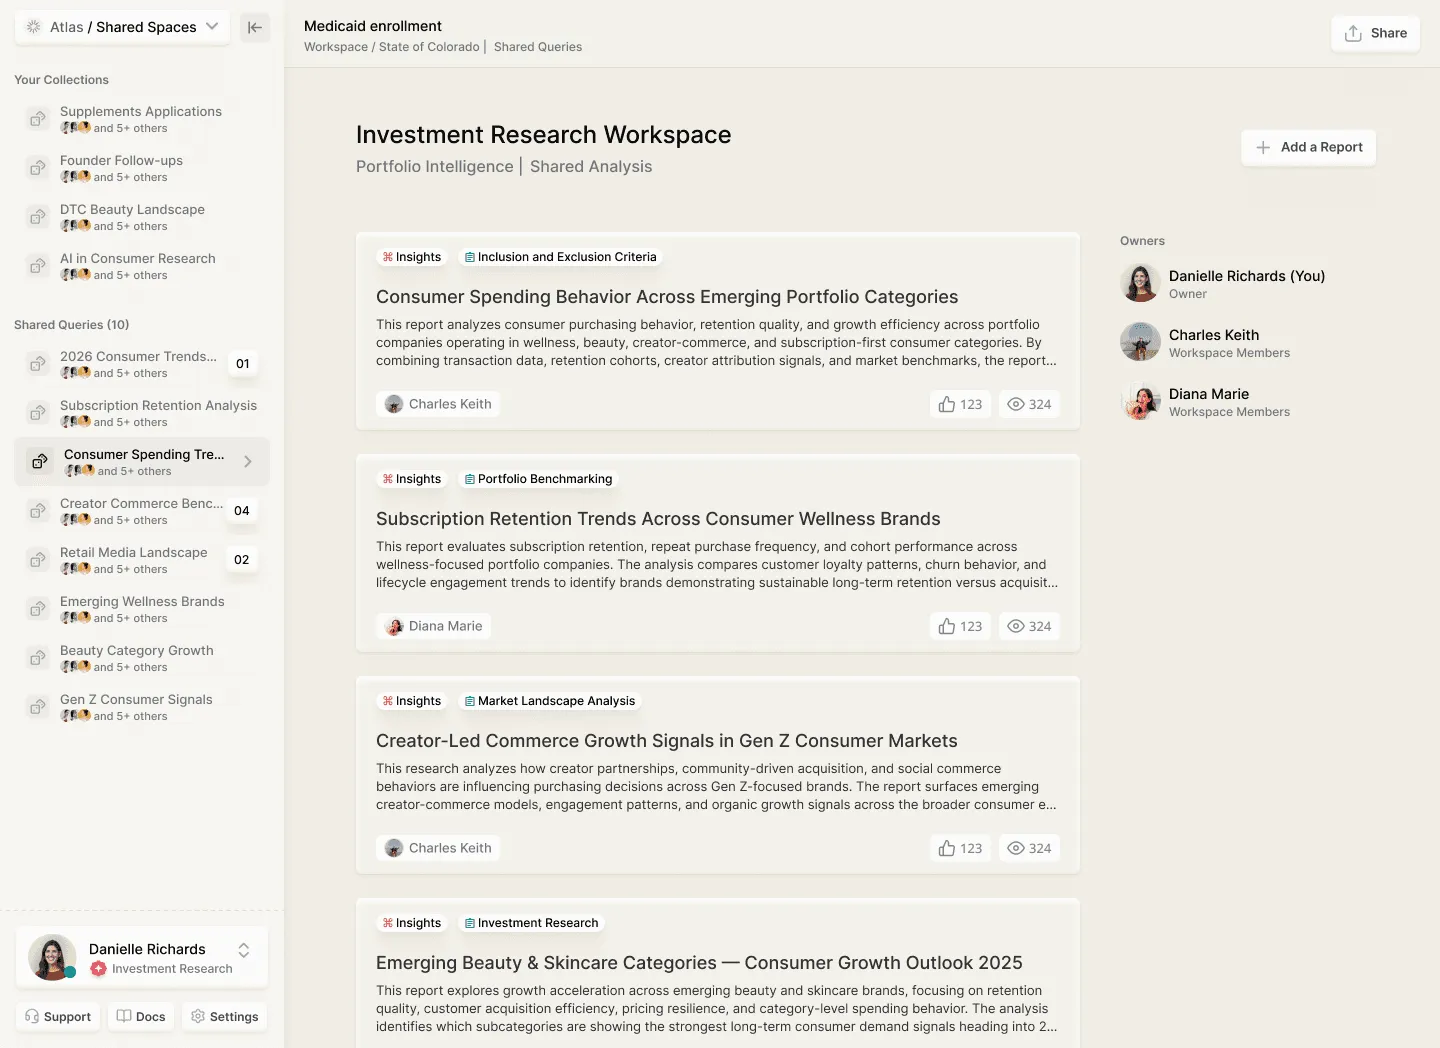Viewport: 1440px width, 1048px height.
Task: Open Diana Marie's owner profile avatar
Action: point(1140,401)
